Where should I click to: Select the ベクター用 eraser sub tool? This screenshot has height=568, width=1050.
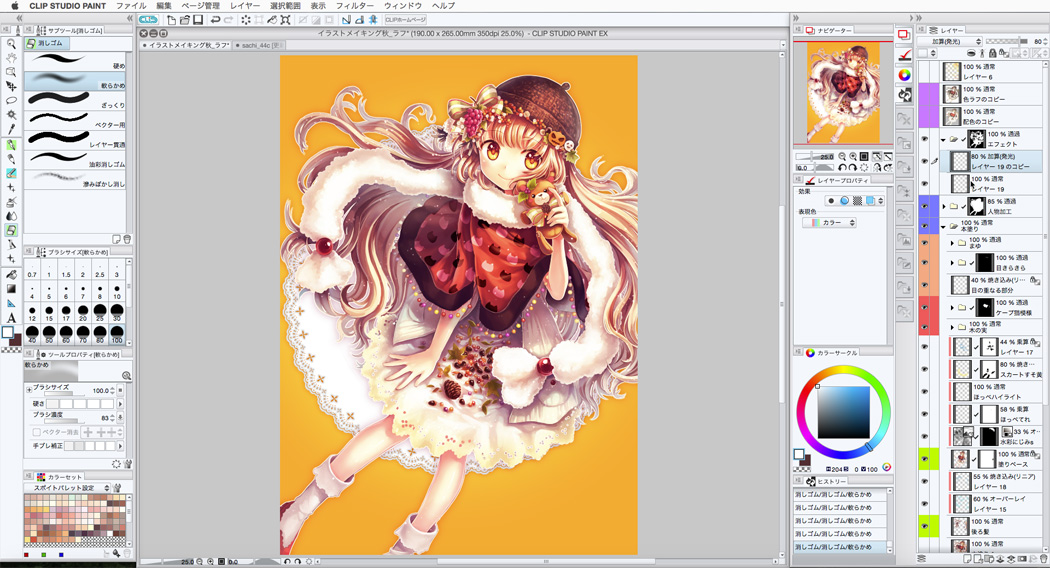pyautogui.click(x=75, y=119)
